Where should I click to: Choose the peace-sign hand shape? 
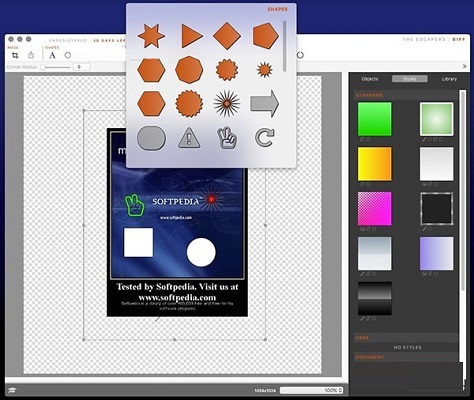click(x=227, y=138)
